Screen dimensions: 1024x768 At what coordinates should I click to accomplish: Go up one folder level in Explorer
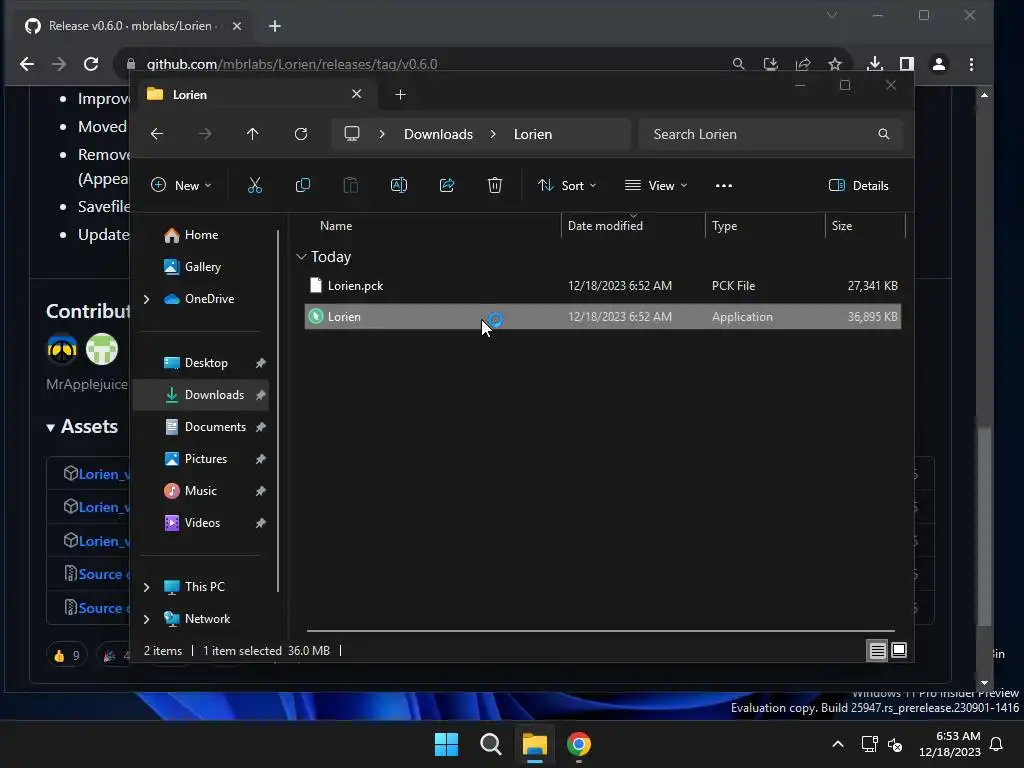[253, 134]
